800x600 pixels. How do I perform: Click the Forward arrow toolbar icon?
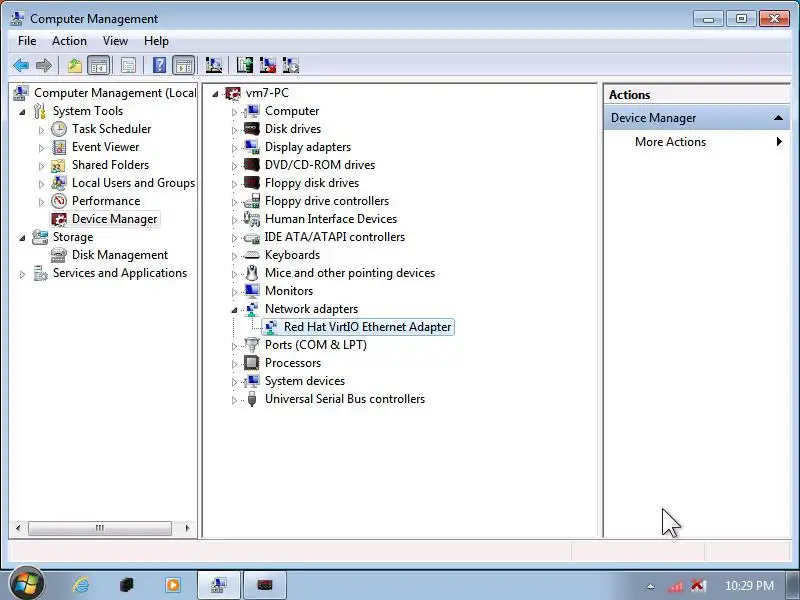[44, 65]
